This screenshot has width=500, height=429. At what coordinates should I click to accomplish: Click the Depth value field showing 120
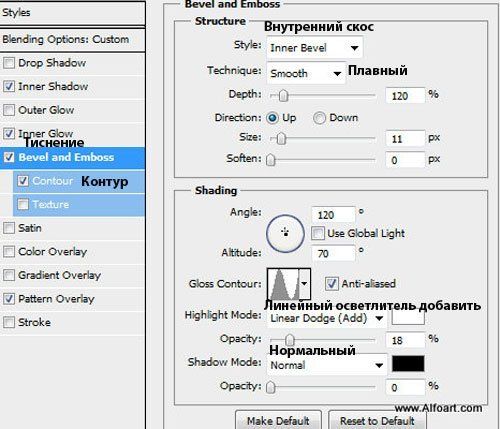point(405,96)
